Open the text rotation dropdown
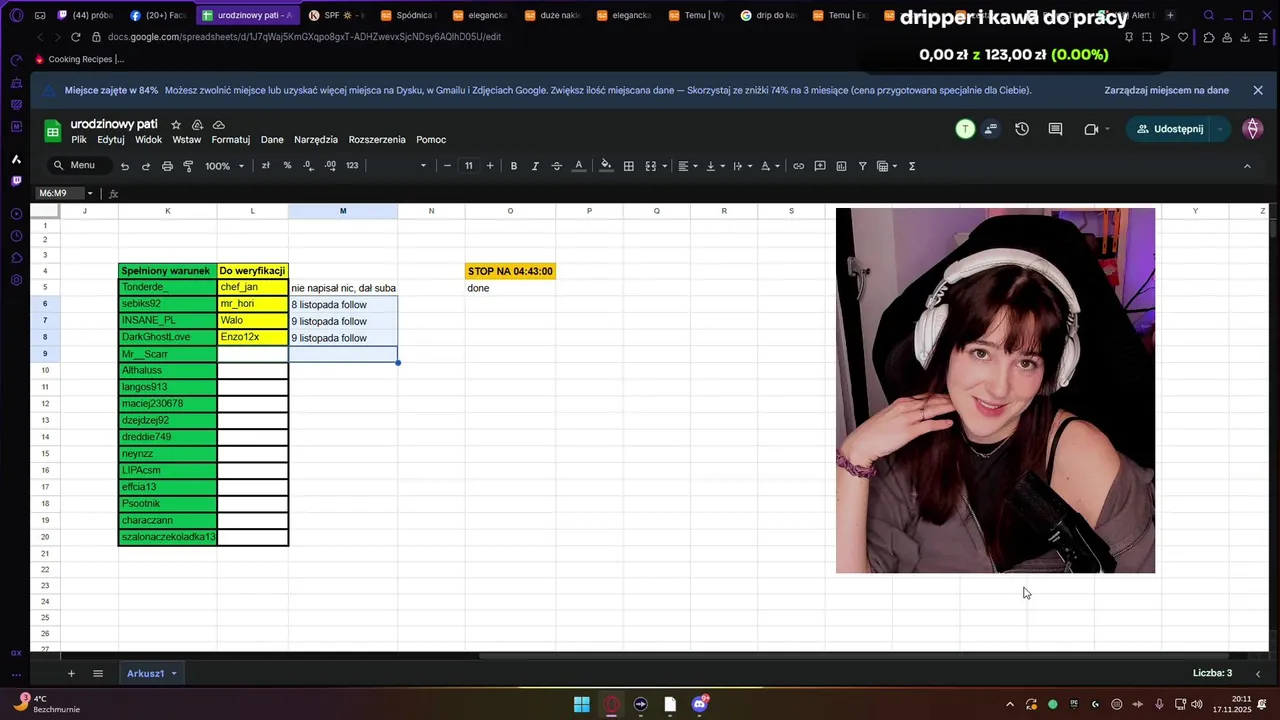This screenshot has height=720, width=1280. pos(770,166)
